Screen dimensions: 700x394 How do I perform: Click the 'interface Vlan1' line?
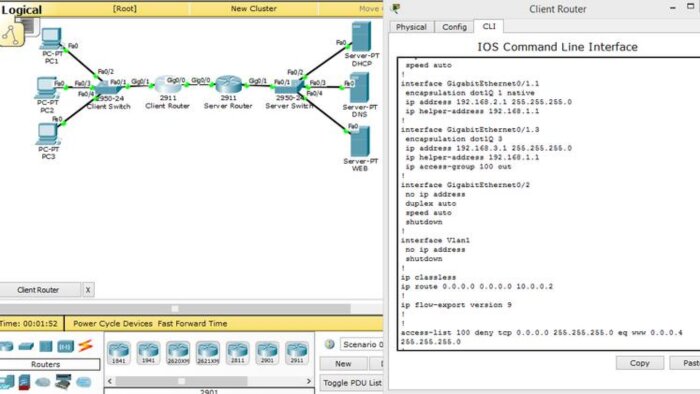click(x=435, y=240)
